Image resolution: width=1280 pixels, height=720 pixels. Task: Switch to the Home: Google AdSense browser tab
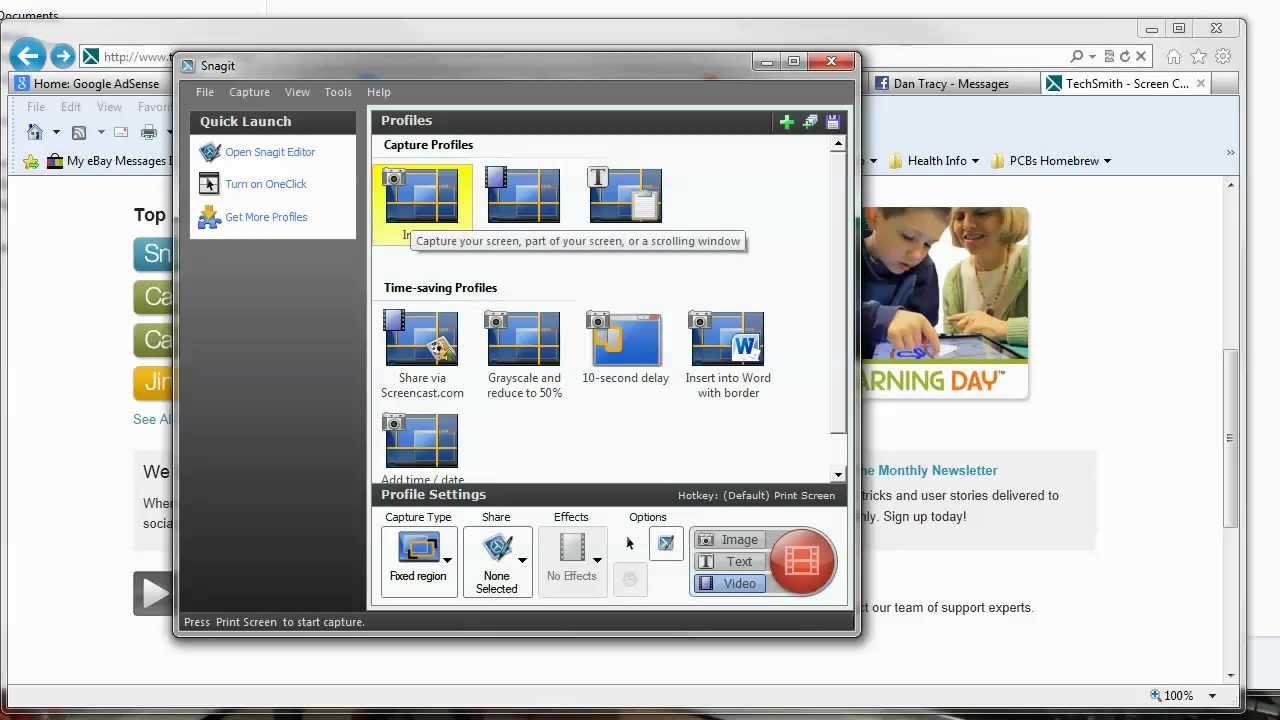[x=89, y=84]
